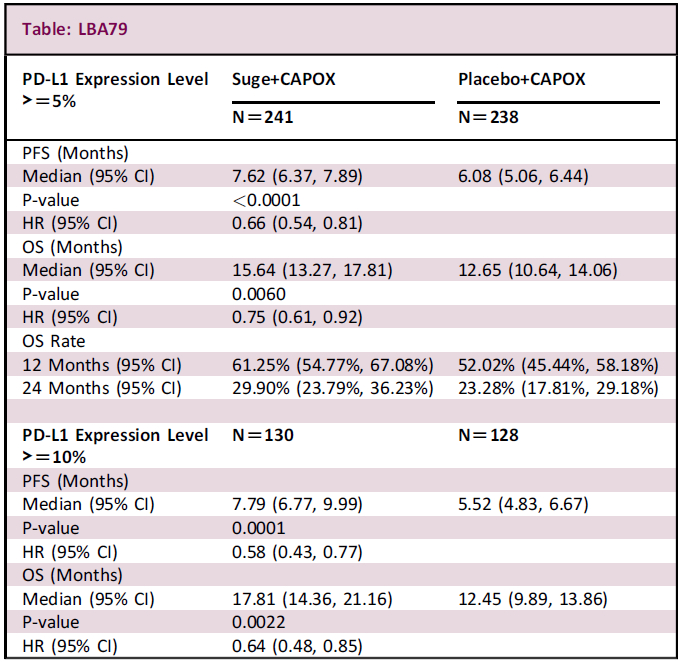Select the Suge+CAPOX column header
The height and width of the screenshot is (662, 680).
tap(283, 79)
